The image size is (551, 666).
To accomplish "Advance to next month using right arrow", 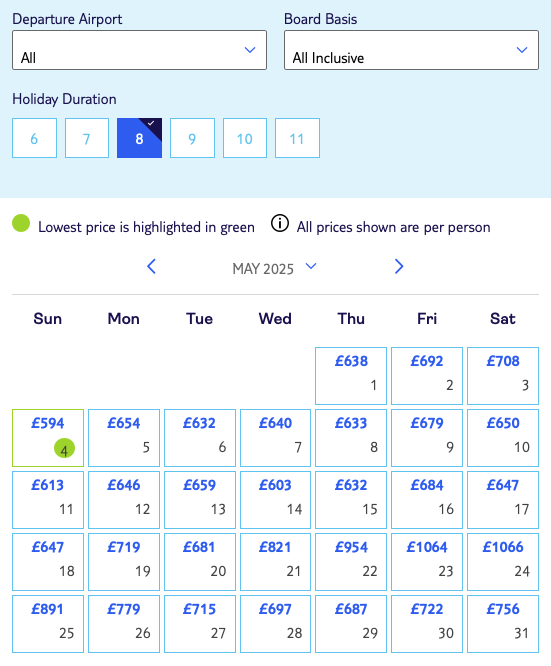I will click(398, 267).
